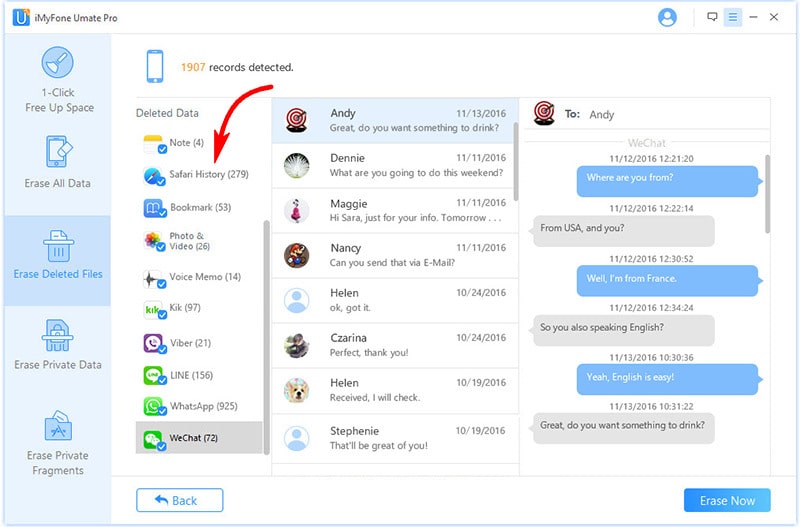Image resolution: width=800 pixels, height=527 pixels.
Task: Click Czarina's photo avatar
Action: pos(296,345)
